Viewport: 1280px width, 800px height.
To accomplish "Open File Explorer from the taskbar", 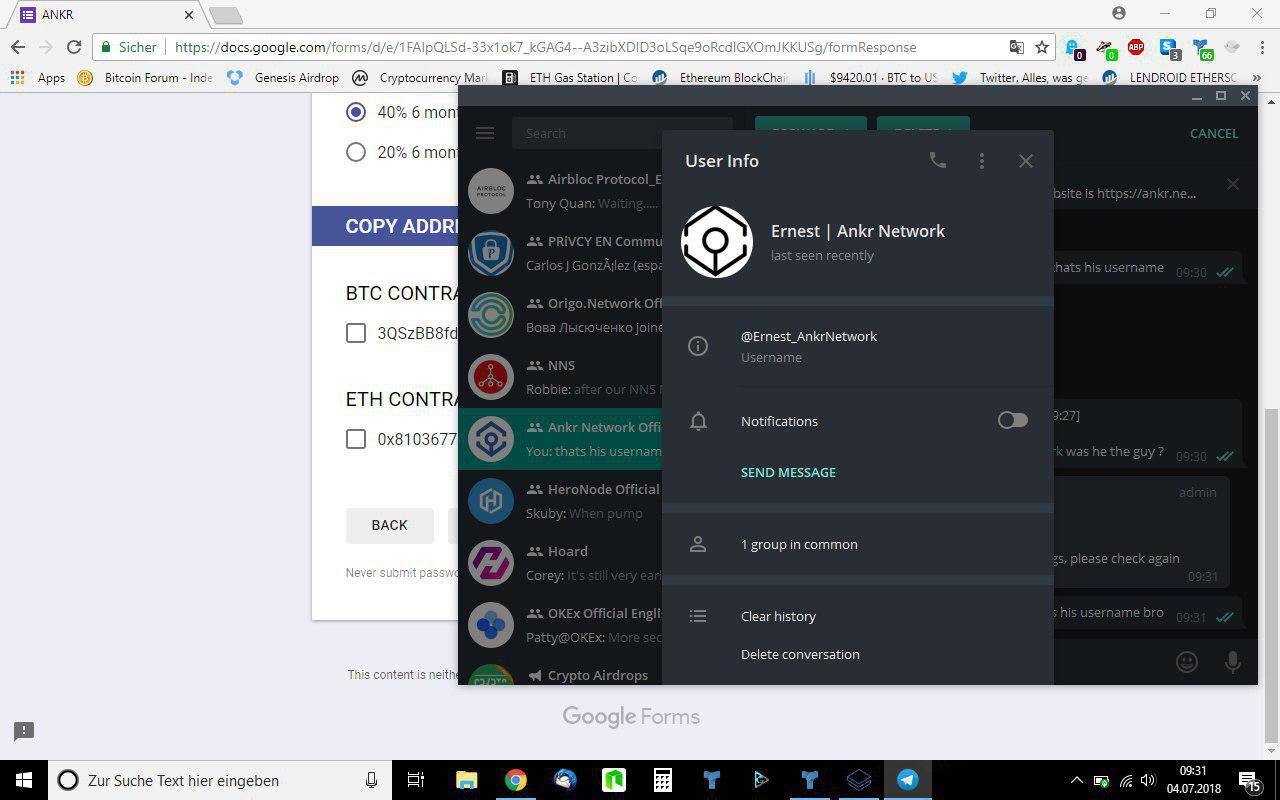I will click(x=466, y=780).
